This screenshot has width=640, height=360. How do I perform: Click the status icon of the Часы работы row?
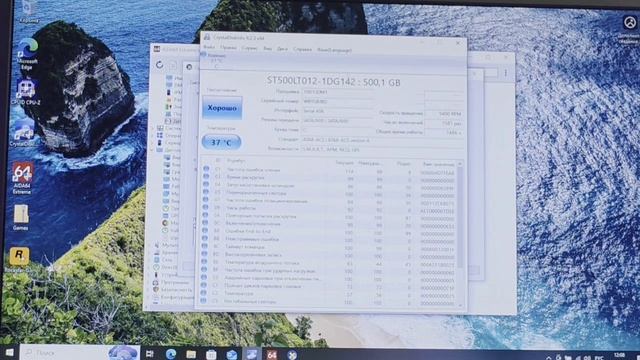click(205, 207)
